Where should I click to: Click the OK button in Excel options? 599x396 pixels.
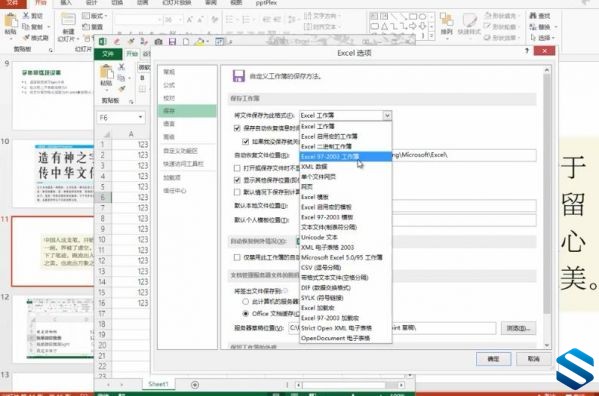(493, 359)
